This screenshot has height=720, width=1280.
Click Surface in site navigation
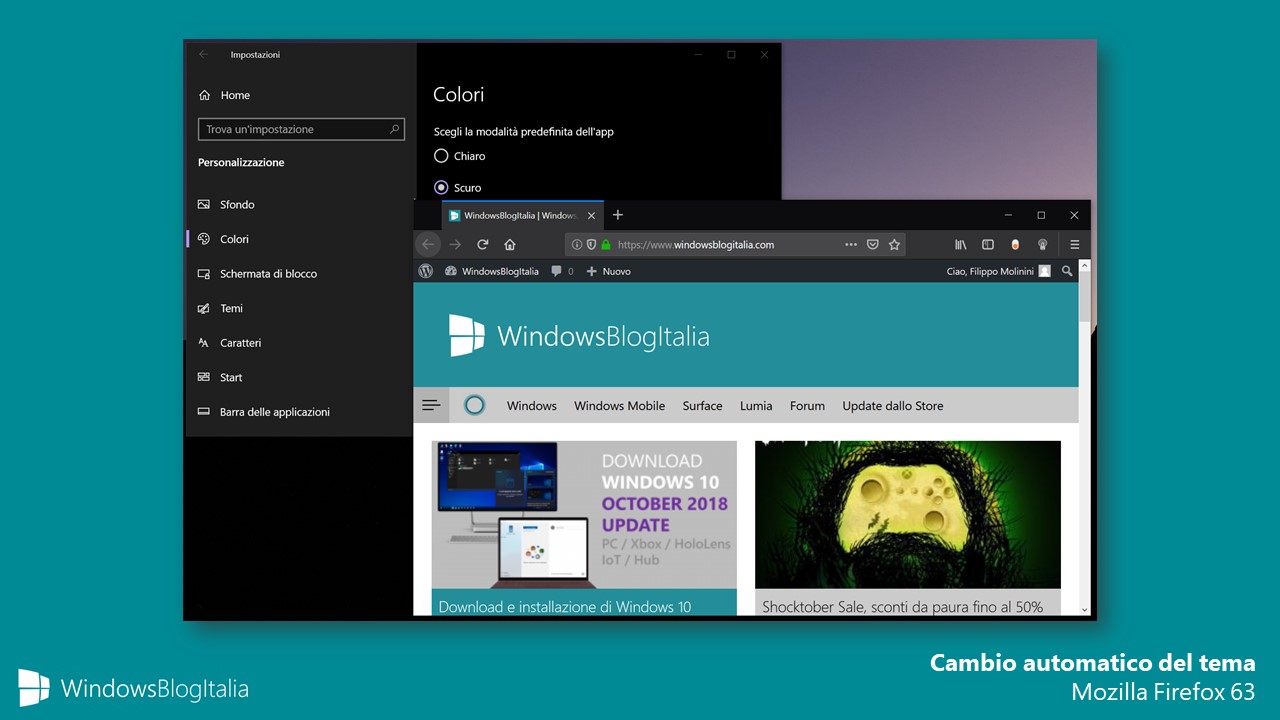tap(702, 406)
